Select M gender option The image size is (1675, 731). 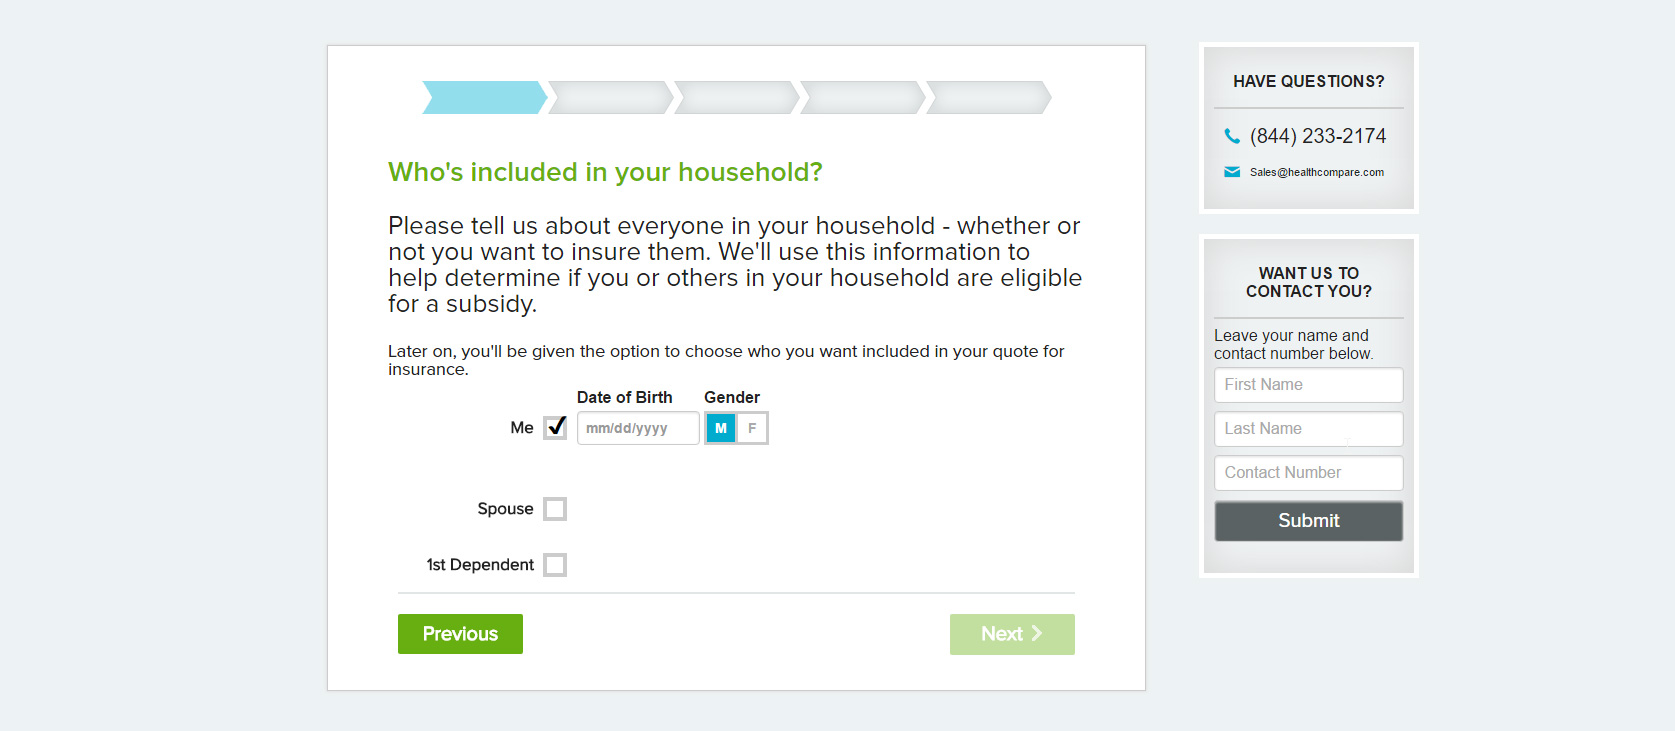coord(721,428)
